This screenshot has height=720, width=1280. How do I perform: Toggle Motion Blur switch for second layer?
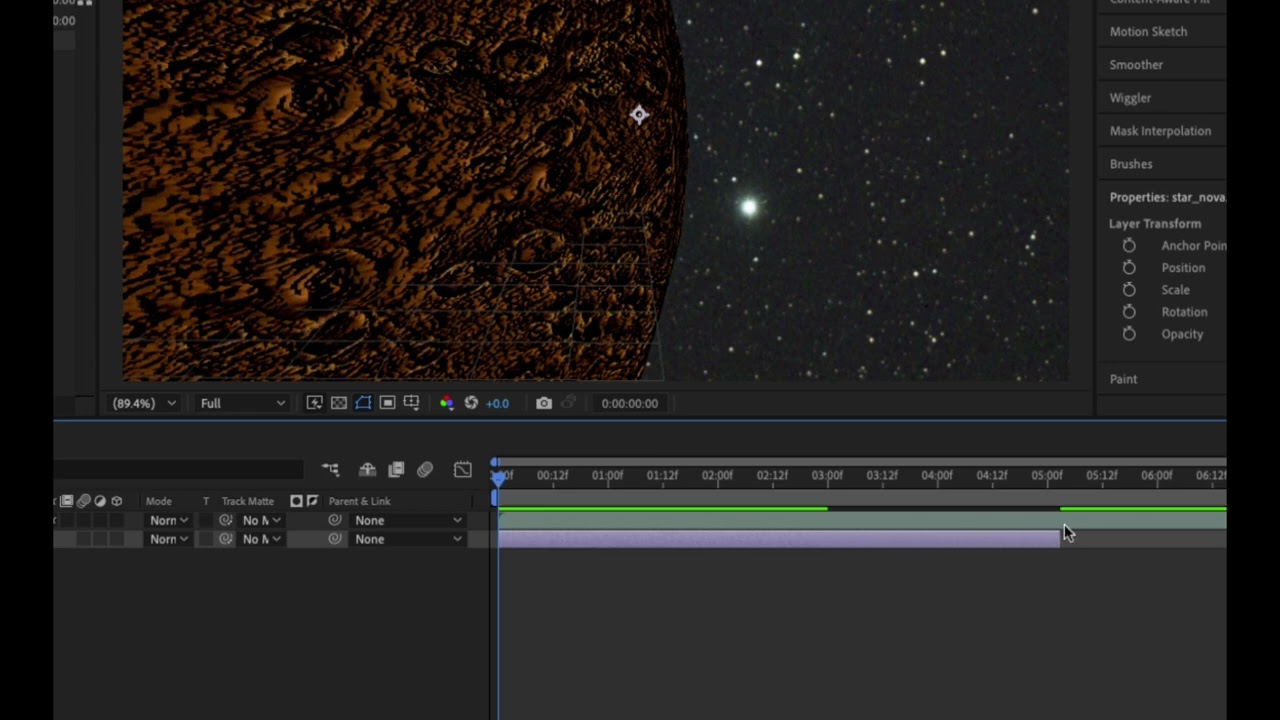(x=84, y=539)
